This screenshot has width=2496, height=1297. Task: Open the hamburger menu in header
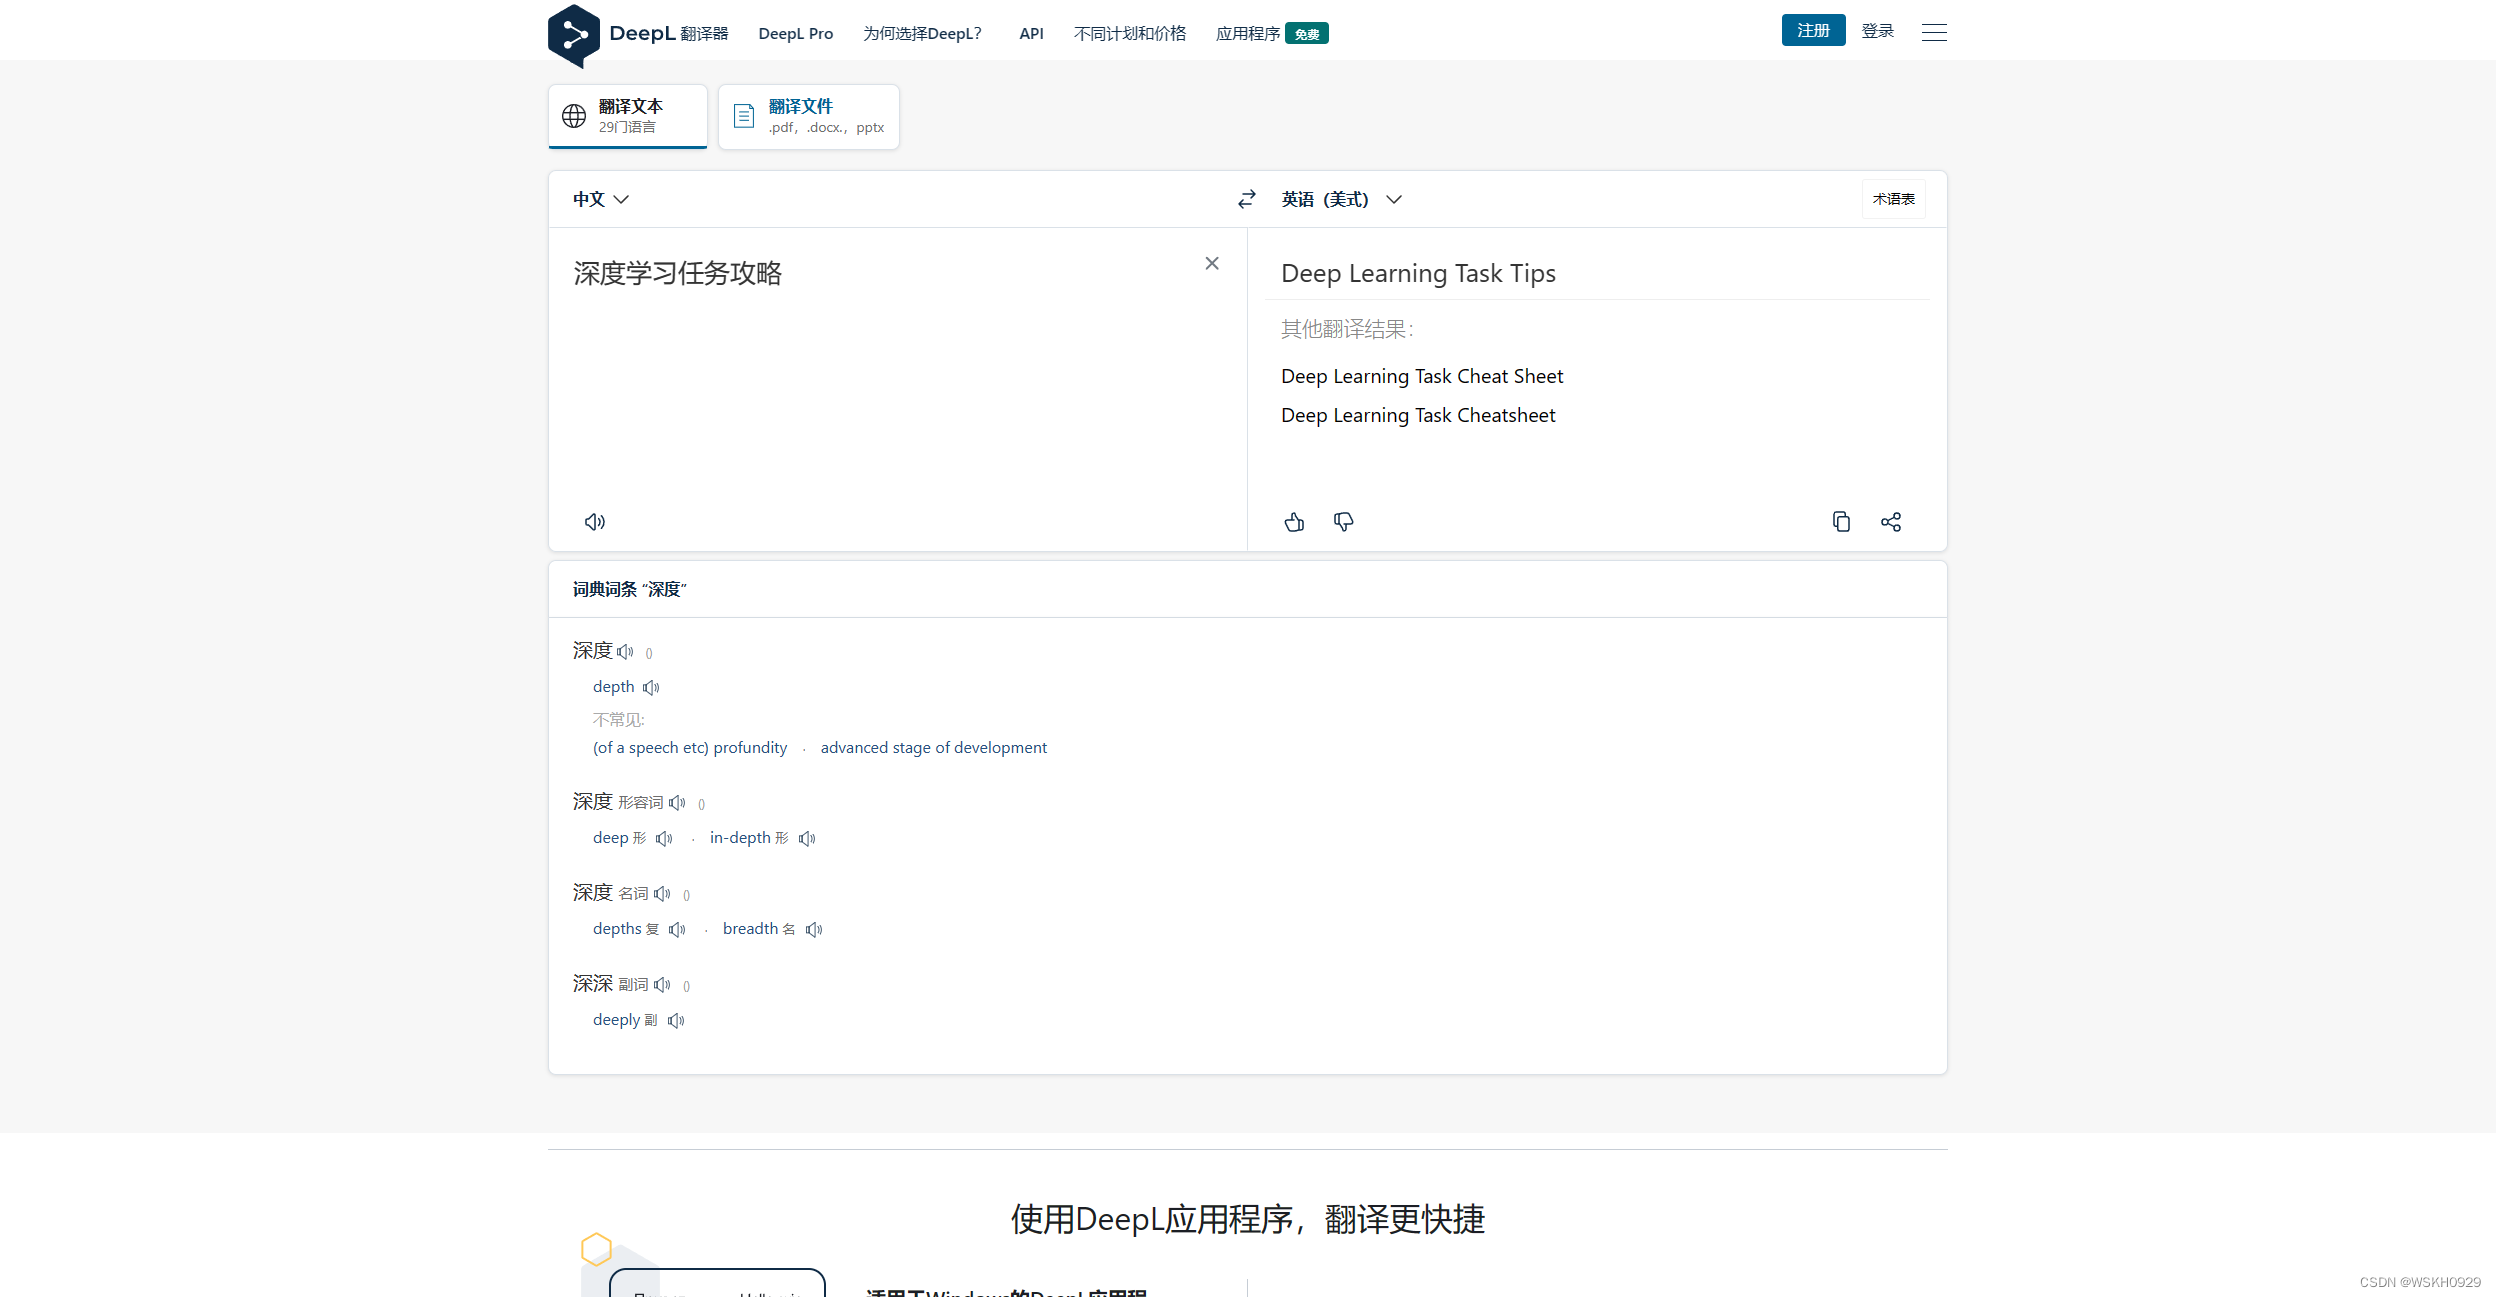1933,33
